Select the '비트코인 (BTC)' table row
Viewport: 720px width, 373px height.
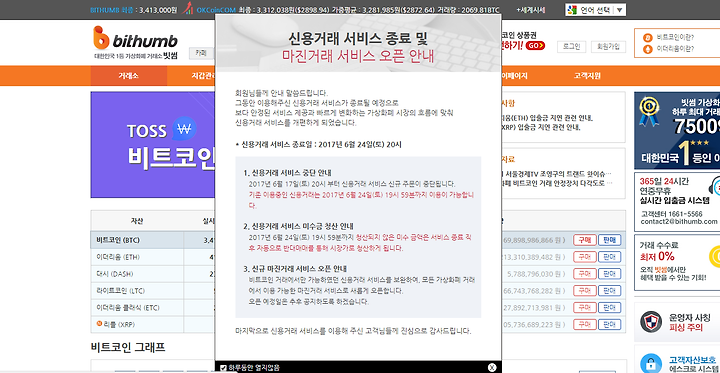pyautogui.click(x=153, y=240)
